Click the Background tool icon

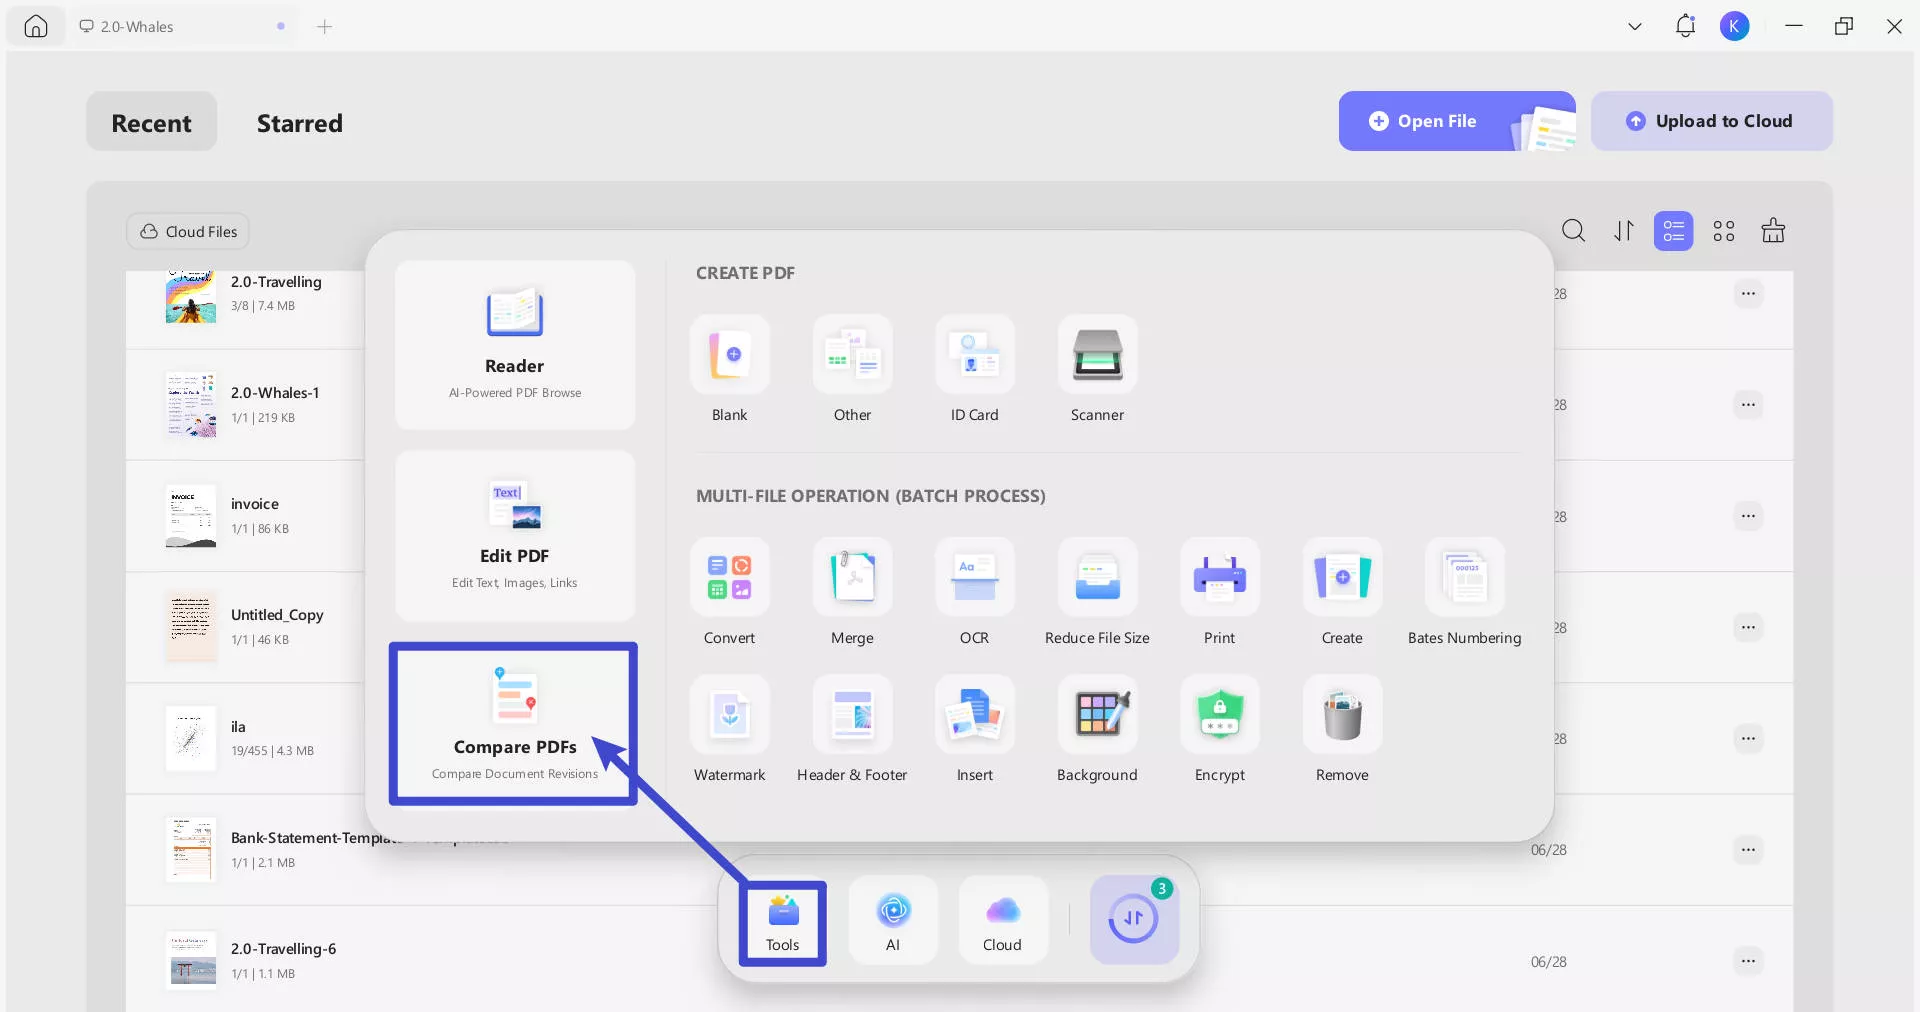pyautogui.click(x=1097, y=715)
